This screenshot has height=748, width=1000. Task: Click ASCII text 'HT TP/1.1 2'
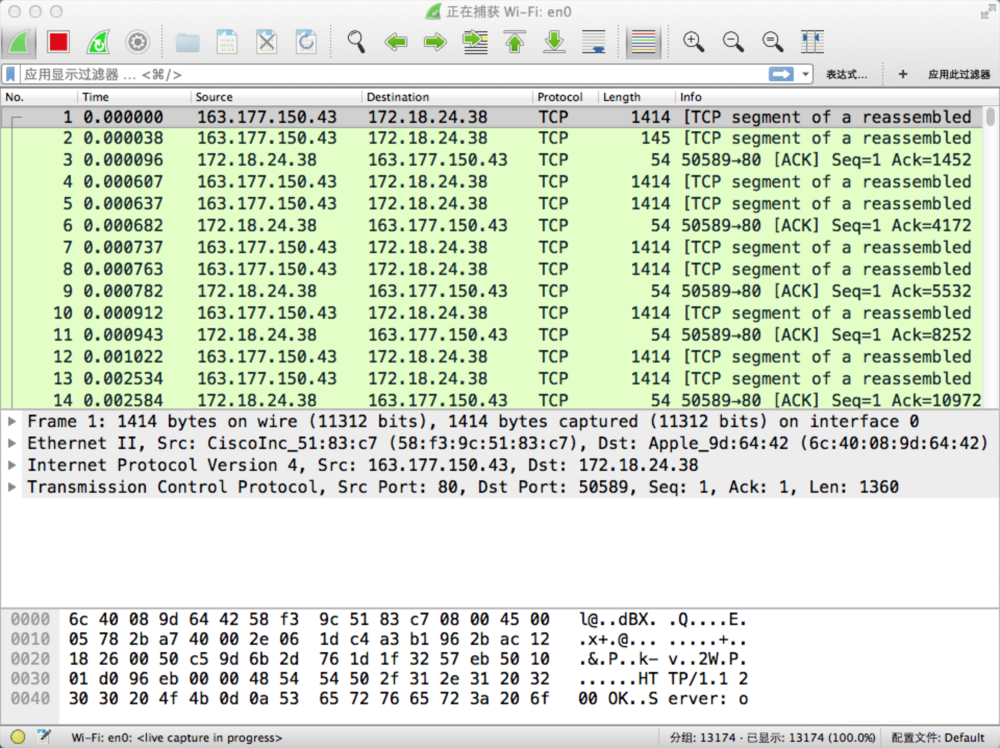tap(693, 679)
